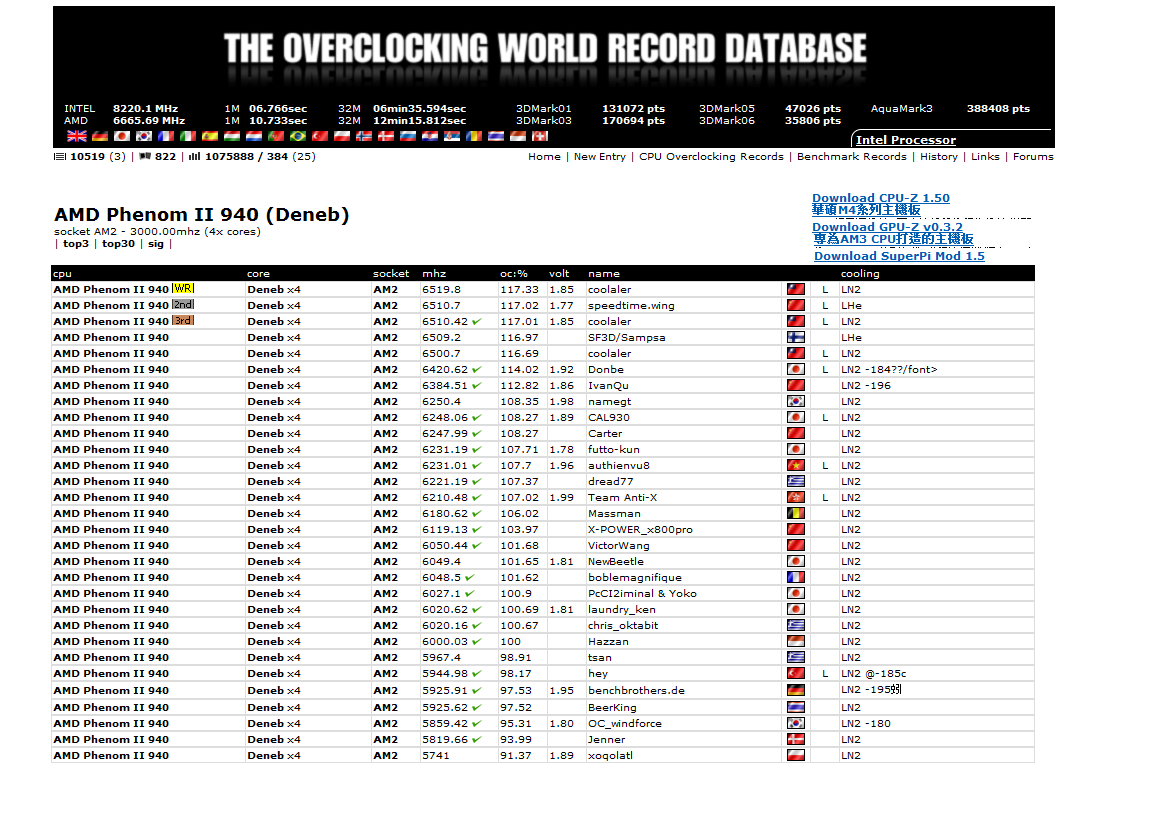Click the Danish flag in Jenner row
This screenshot has width=1154, height=834.
tap(796, 739)
